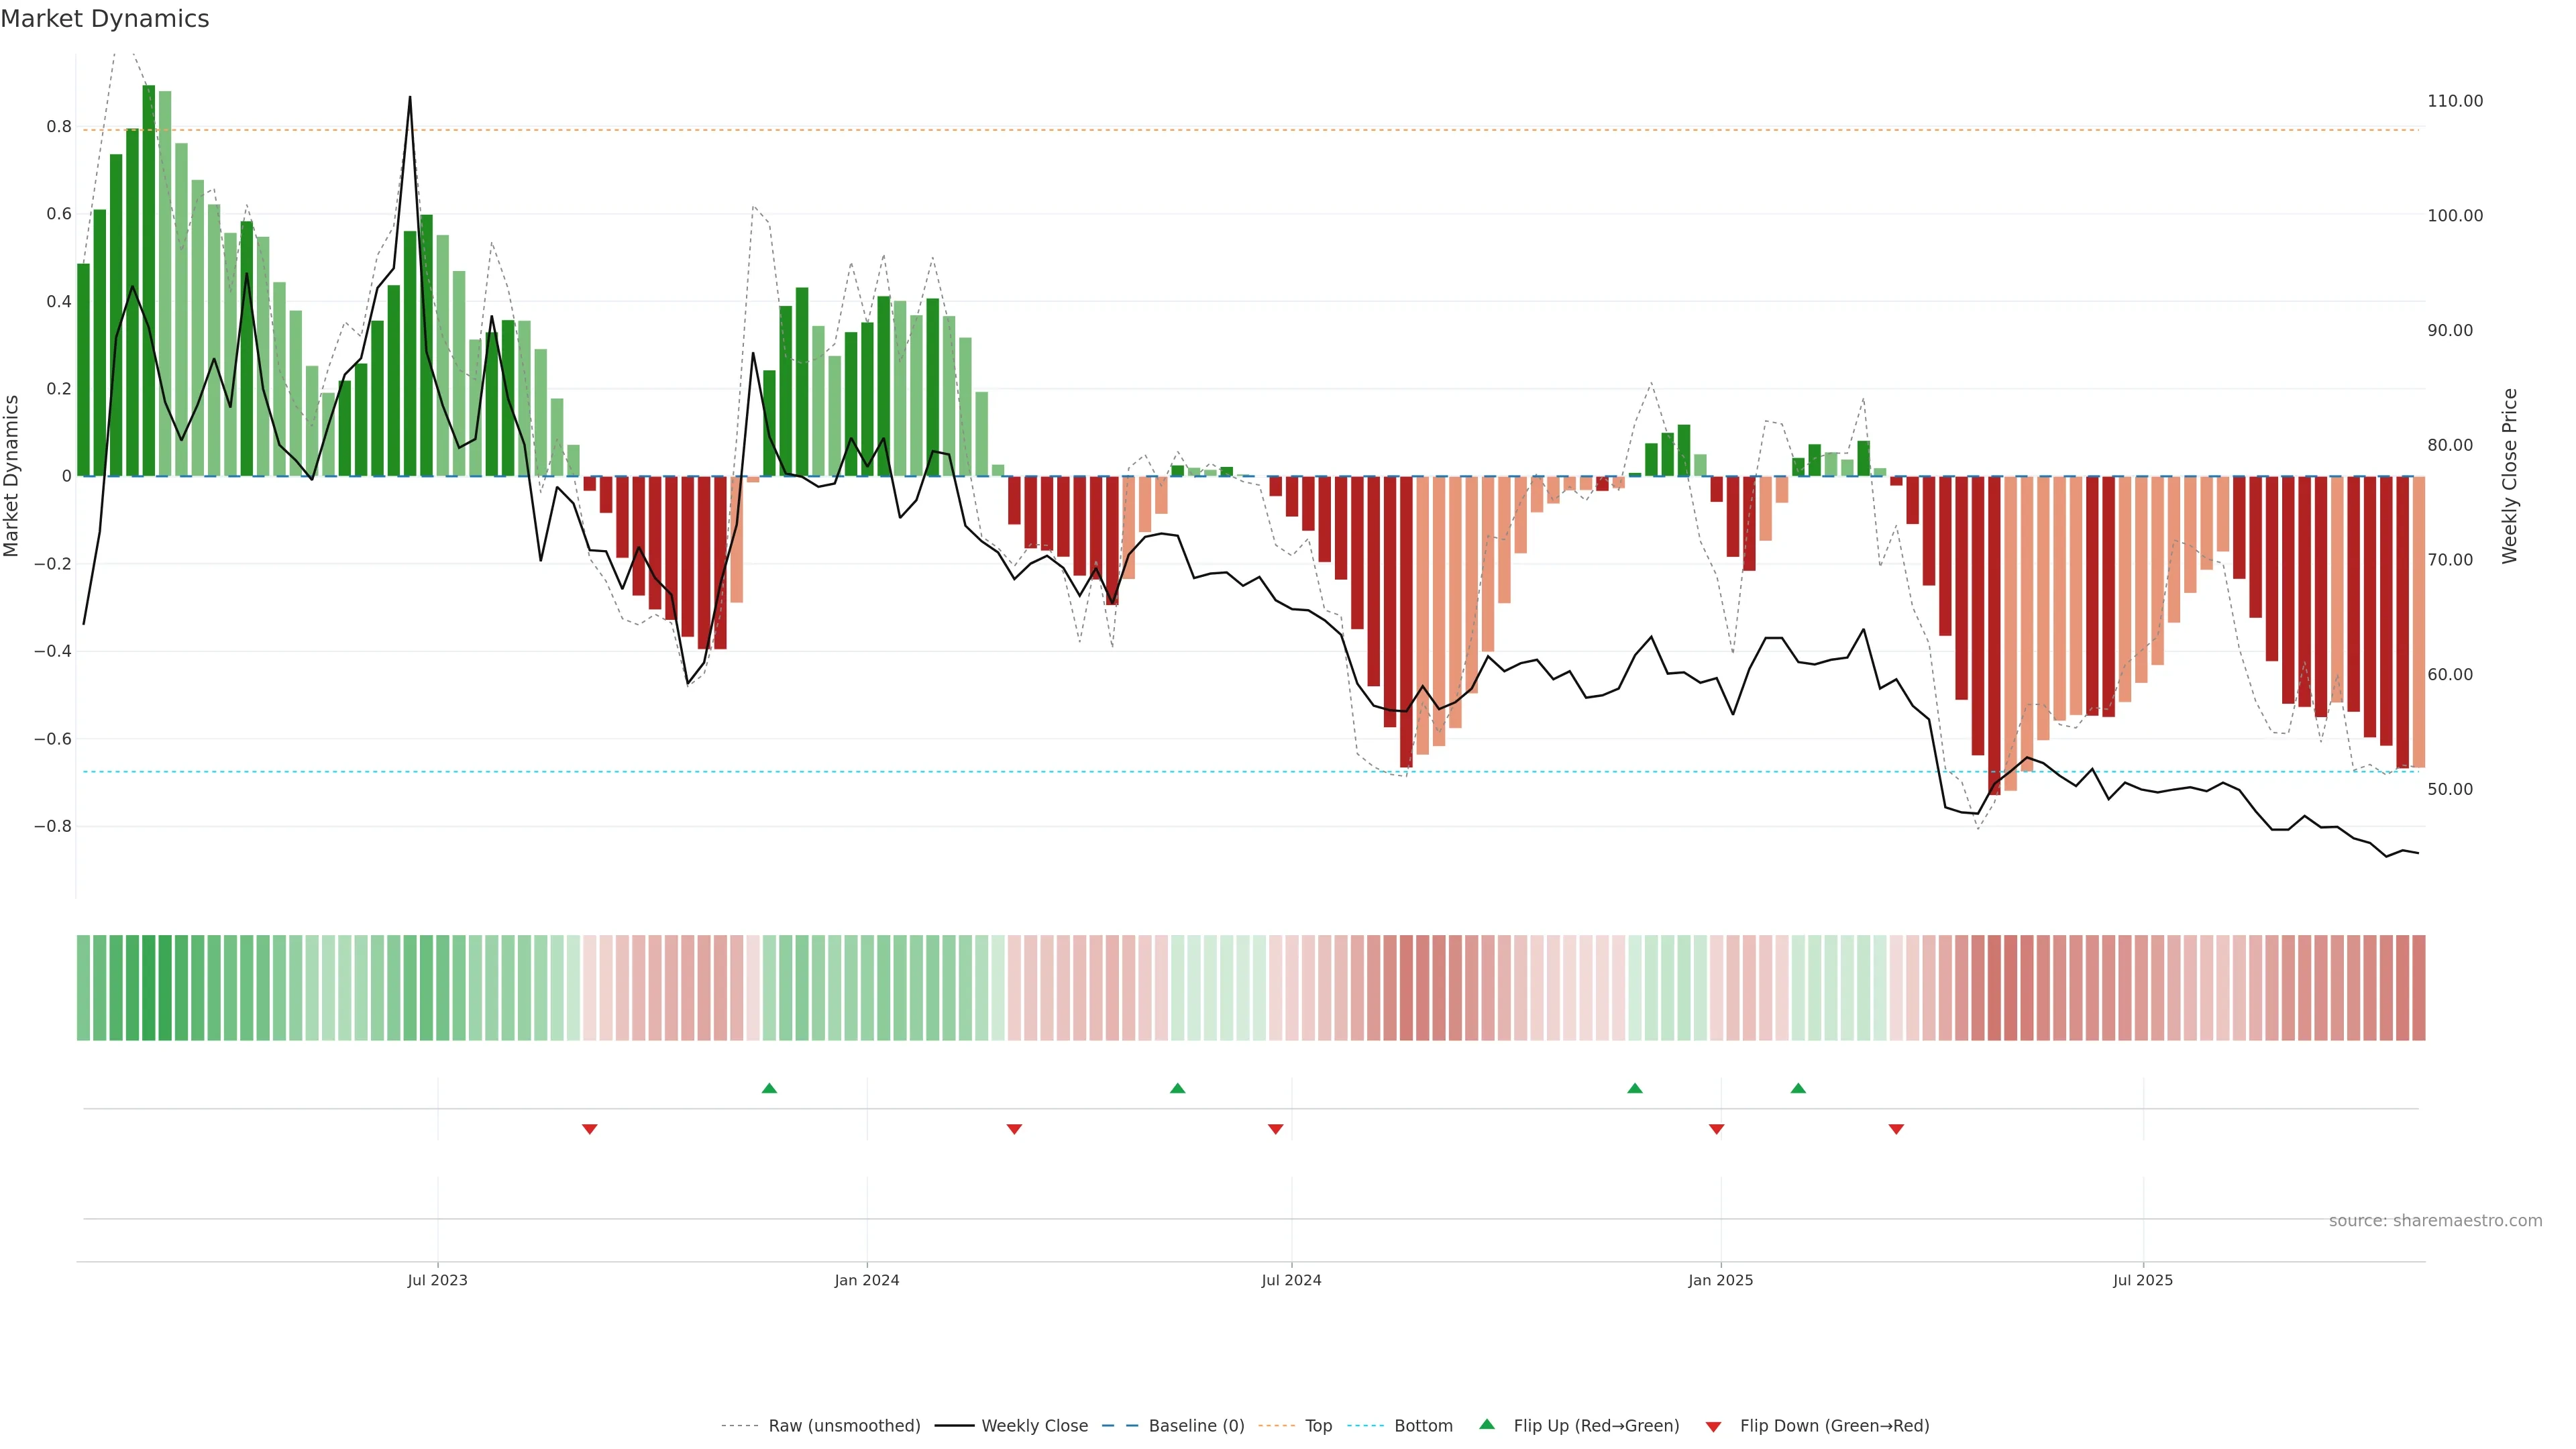Click the Jan 2024 x-axis label
Image resolution: width=2576 pixels, height=1449 pixels.
coord(867,1280)
